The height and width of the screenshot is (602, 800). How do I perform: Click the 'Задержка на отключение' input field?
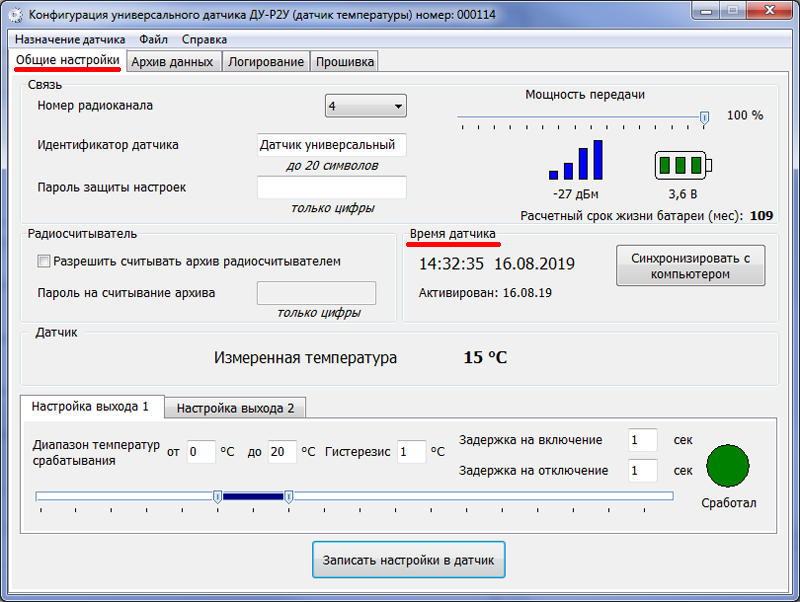click(643, 470)
